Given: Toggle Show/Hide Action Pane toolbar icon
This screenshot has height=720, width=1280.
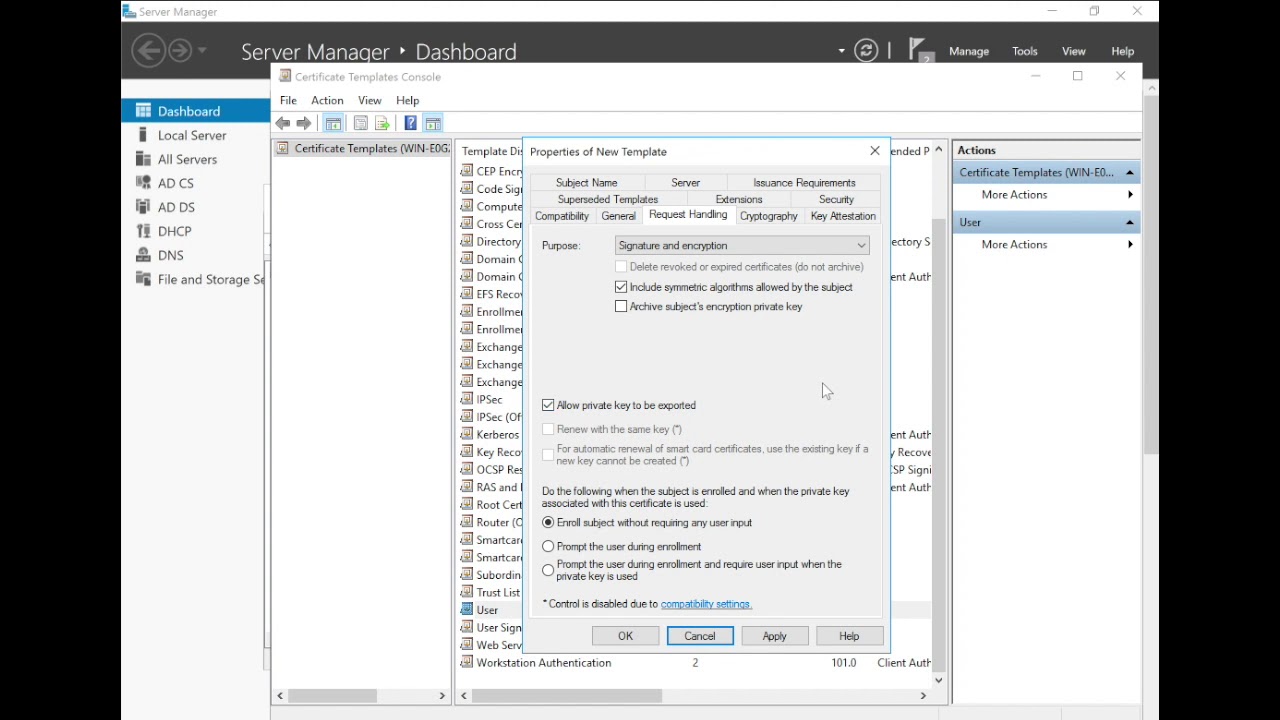Looking at the screenshot, I should click(433, 123).
